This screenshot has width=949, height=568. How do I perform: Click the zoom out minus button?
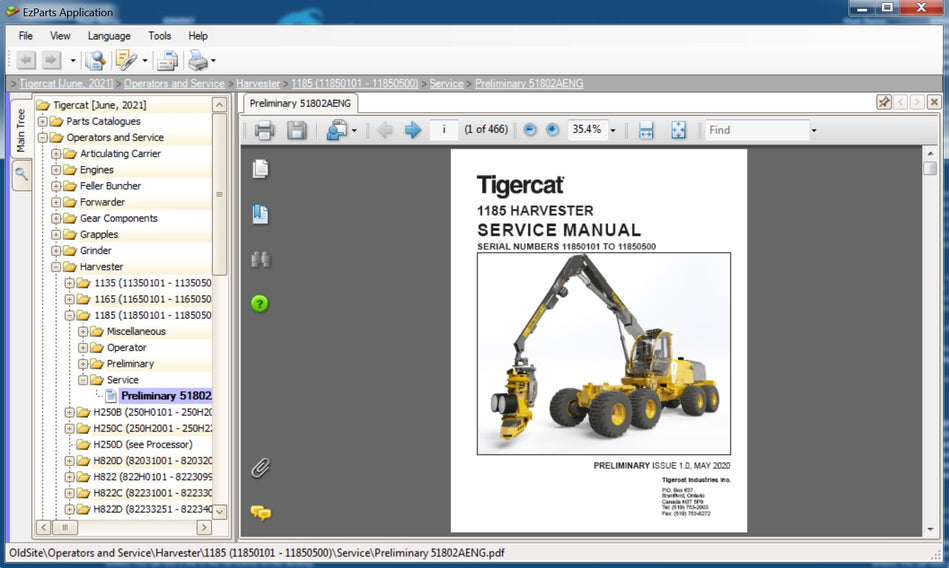[530, 130]
